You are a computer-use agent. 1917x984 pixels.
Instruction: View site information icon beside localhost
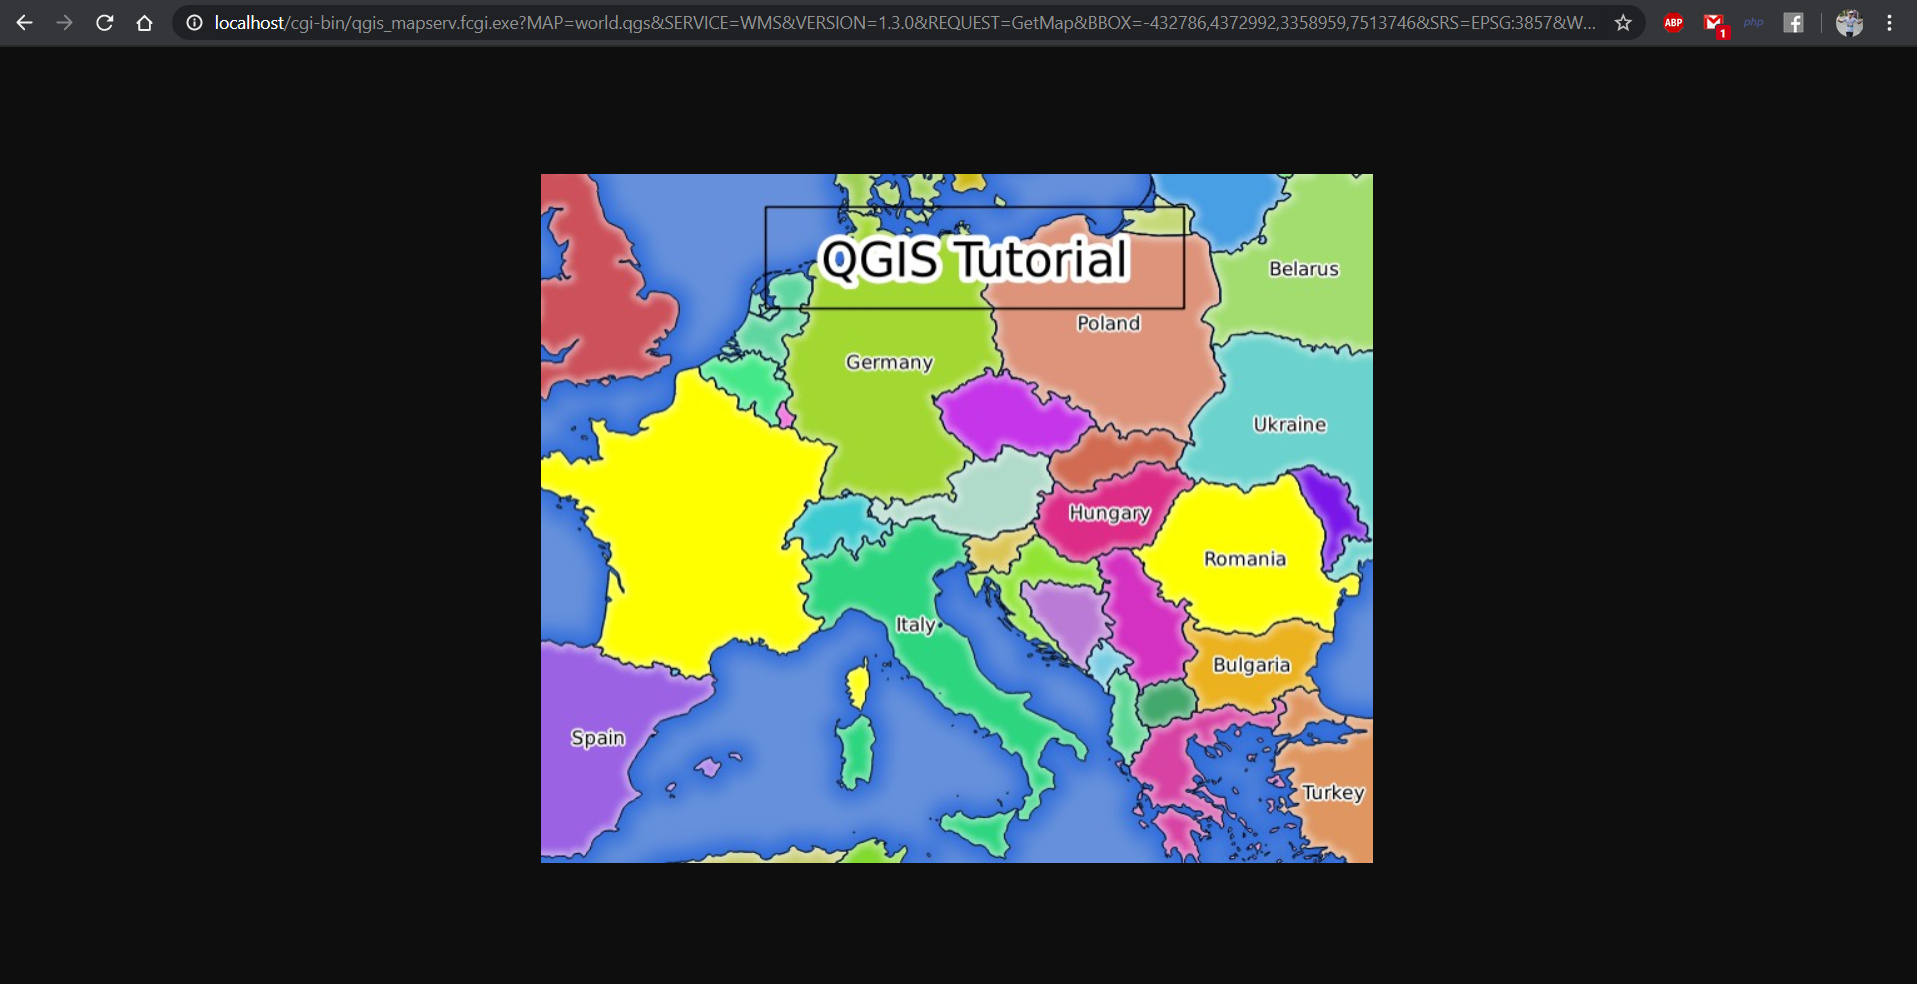(x=194, y=23)
